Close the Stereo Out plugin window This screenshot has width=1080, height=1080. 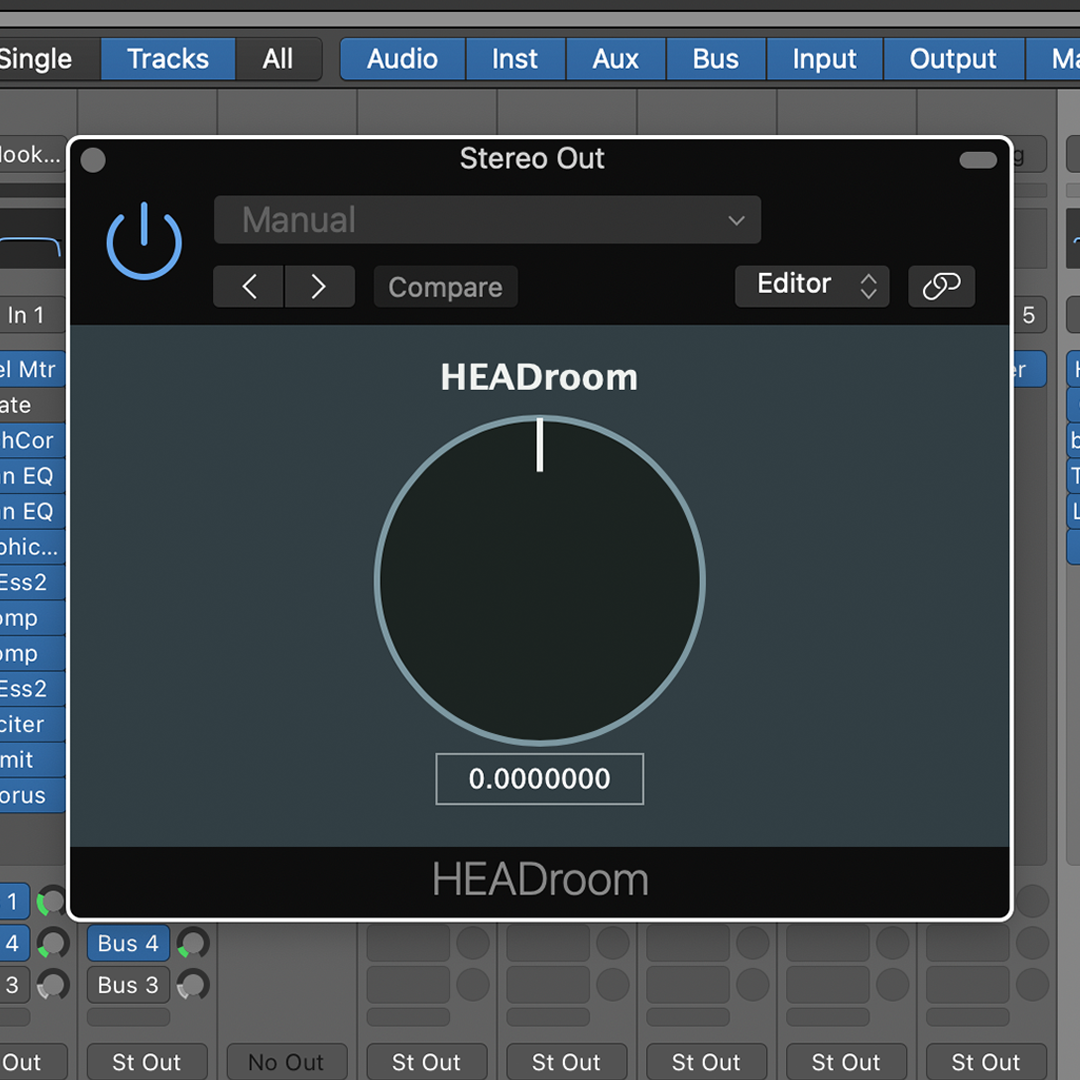click(x=93, y=160)
